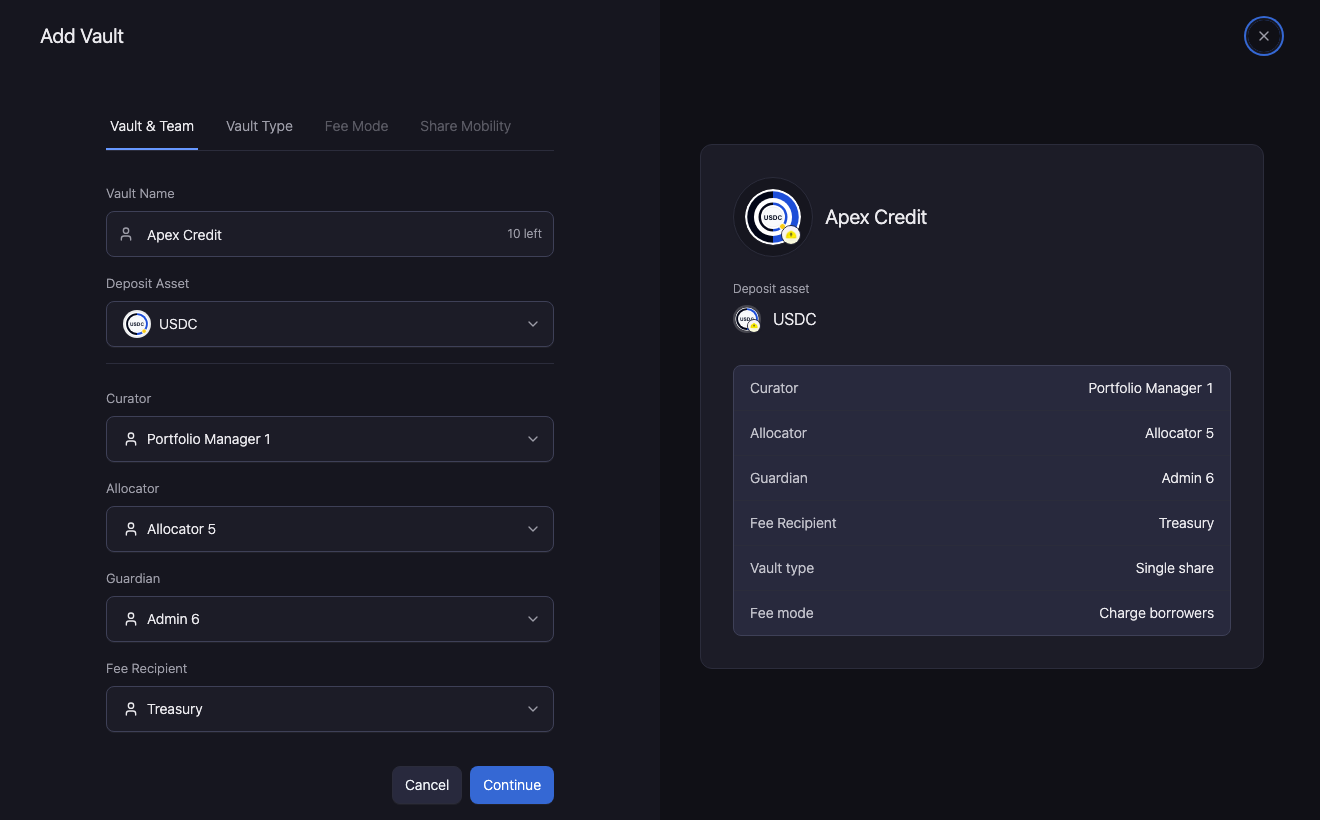Click the person icon beside Admin 6
This screenshot has height=820, width=1320.
130,619
